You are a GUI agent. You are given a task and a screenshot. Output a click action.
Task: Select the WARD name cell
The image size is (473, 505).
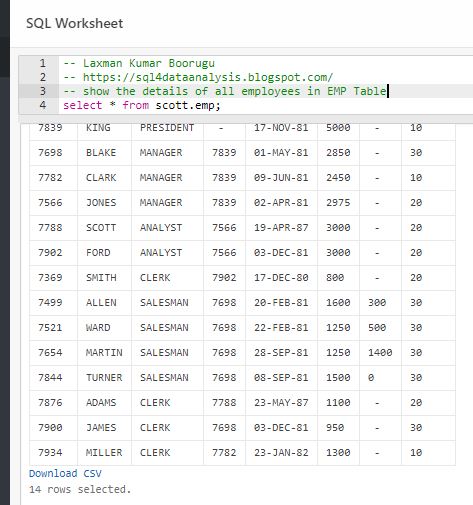point(98,328)
